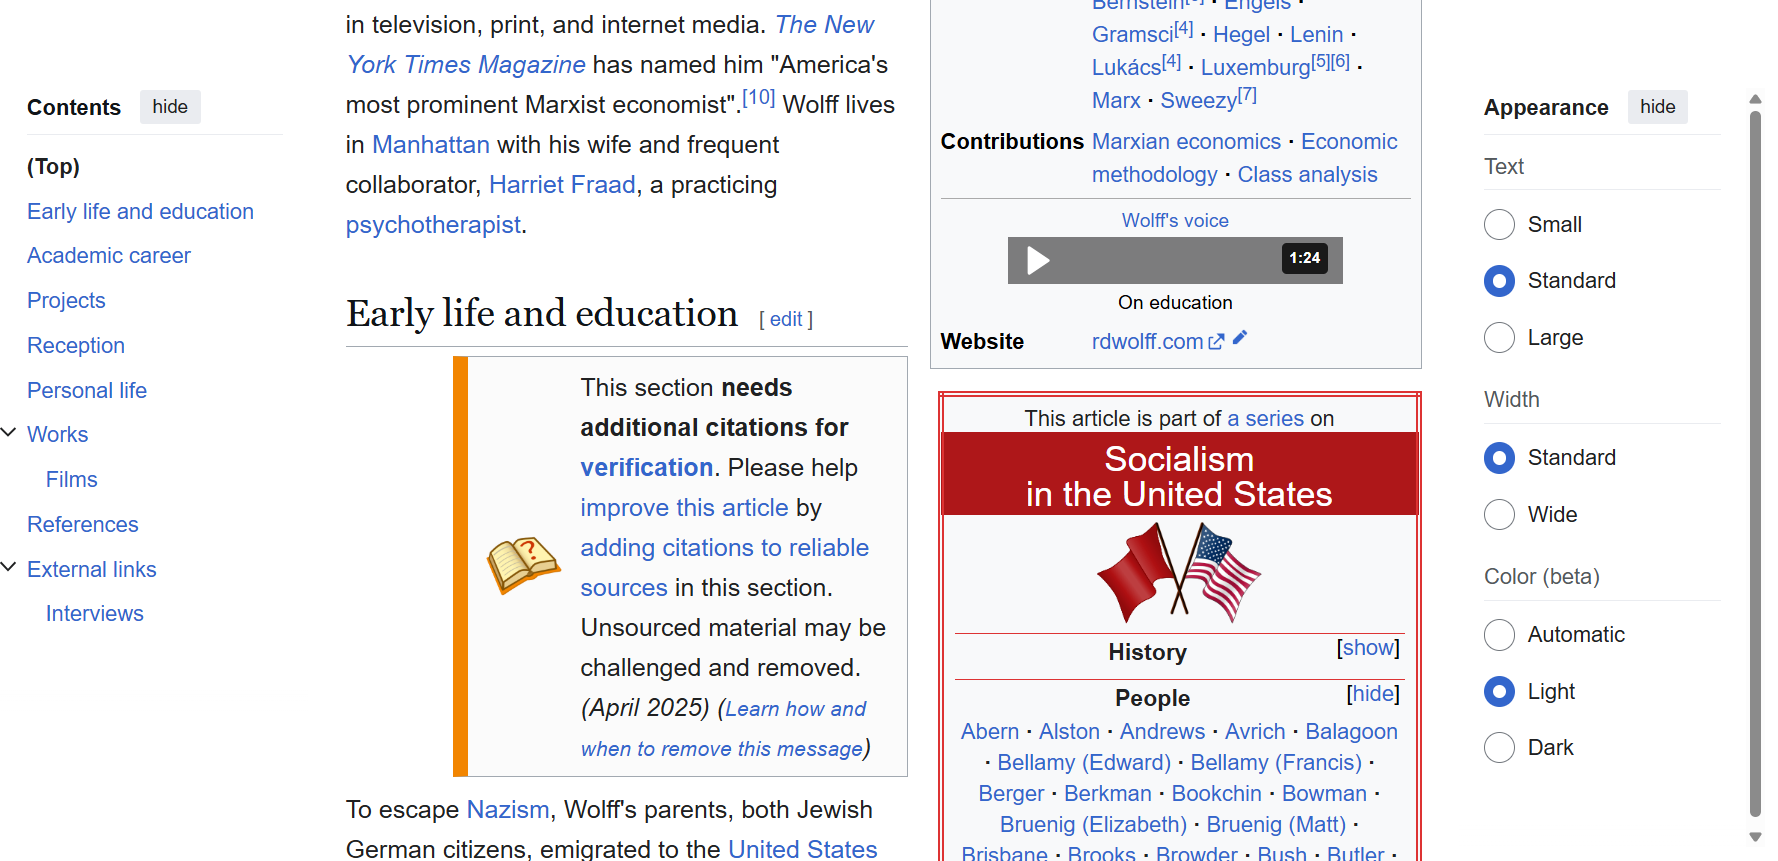Show the History section in Socialism box

[1368, 648]
